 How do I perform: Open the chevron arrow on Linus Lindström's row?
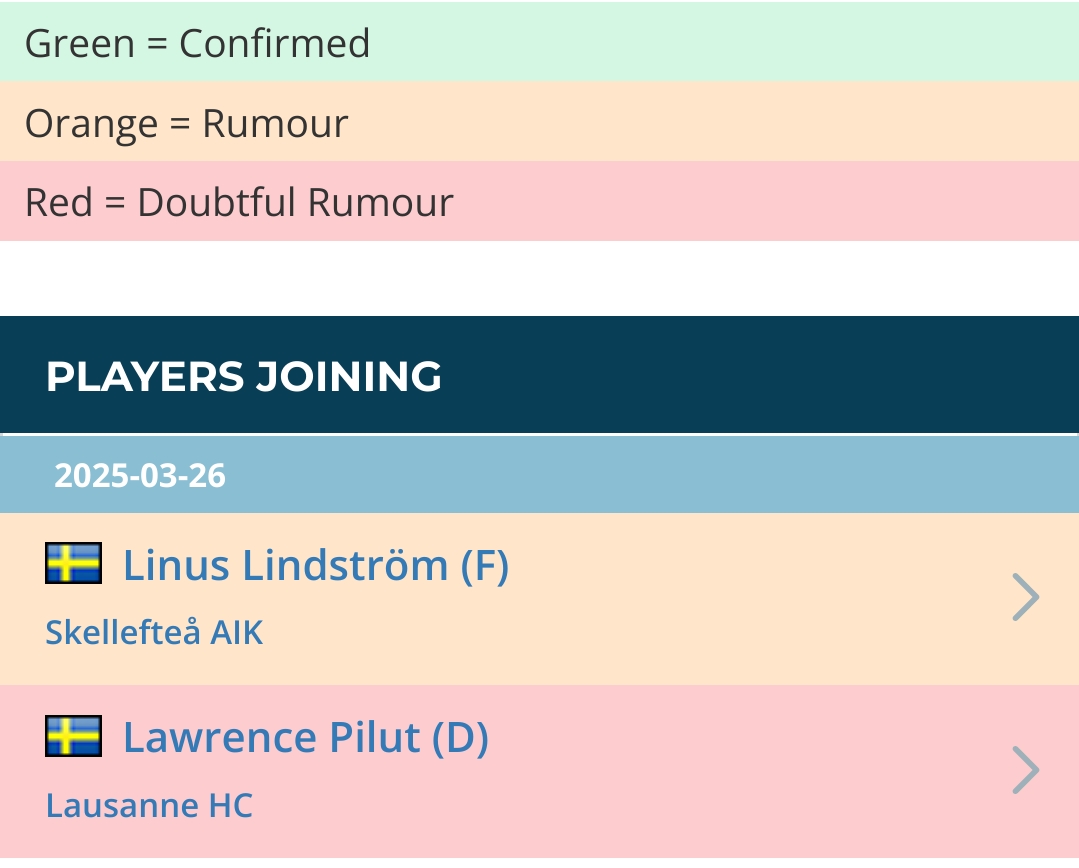tap(1025, 597)
